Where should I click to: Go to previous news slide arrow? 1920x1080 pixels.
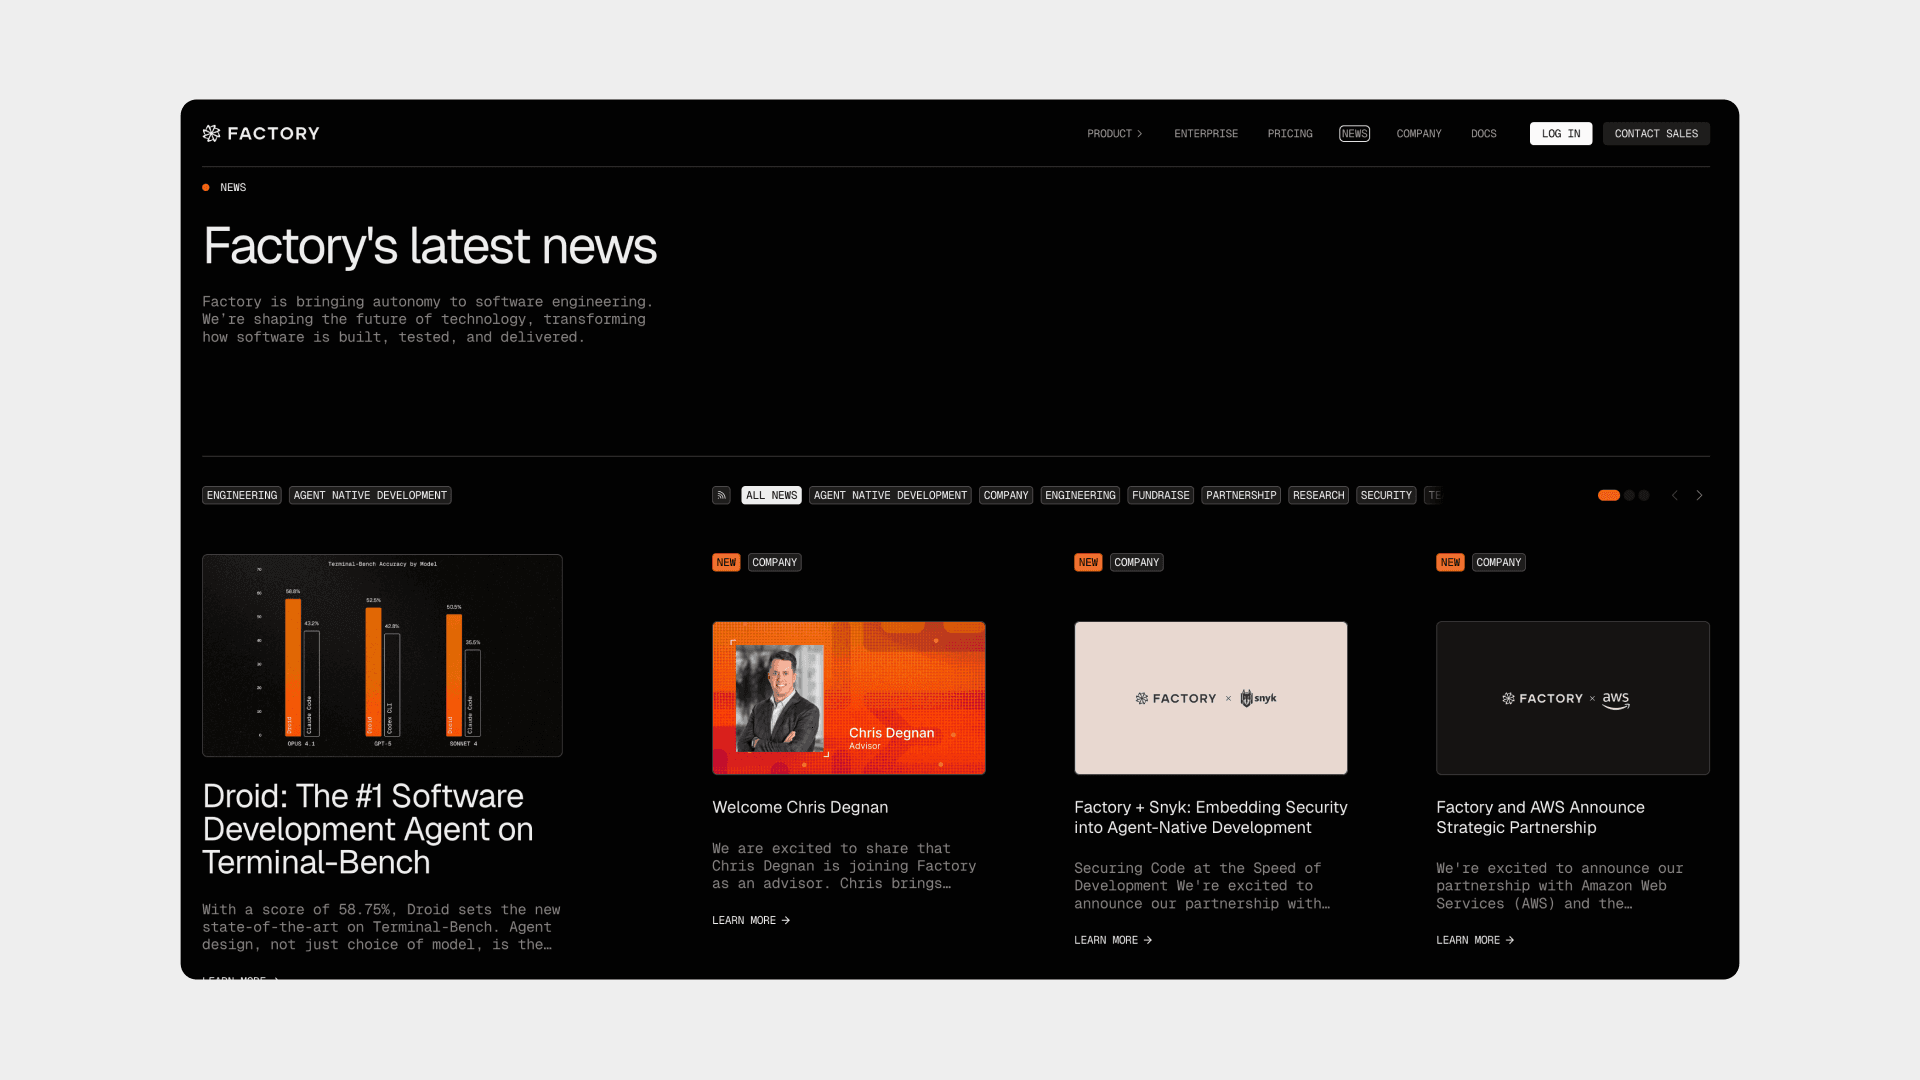point(1675,495)
